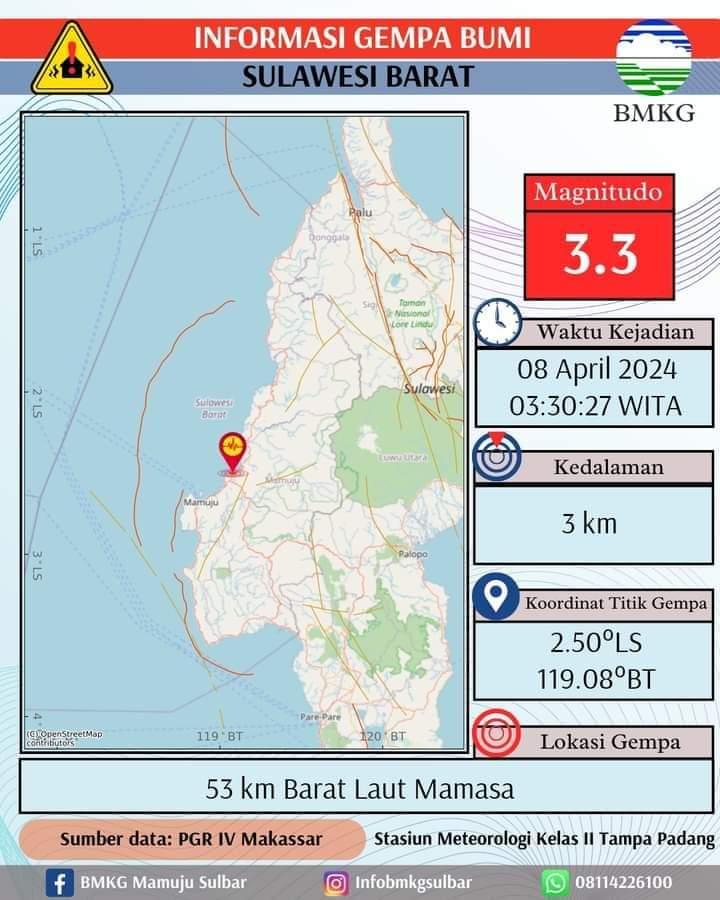720x900 pixels.
Task: Click the Waktu Kejadian heading
Action: [616, 332]
